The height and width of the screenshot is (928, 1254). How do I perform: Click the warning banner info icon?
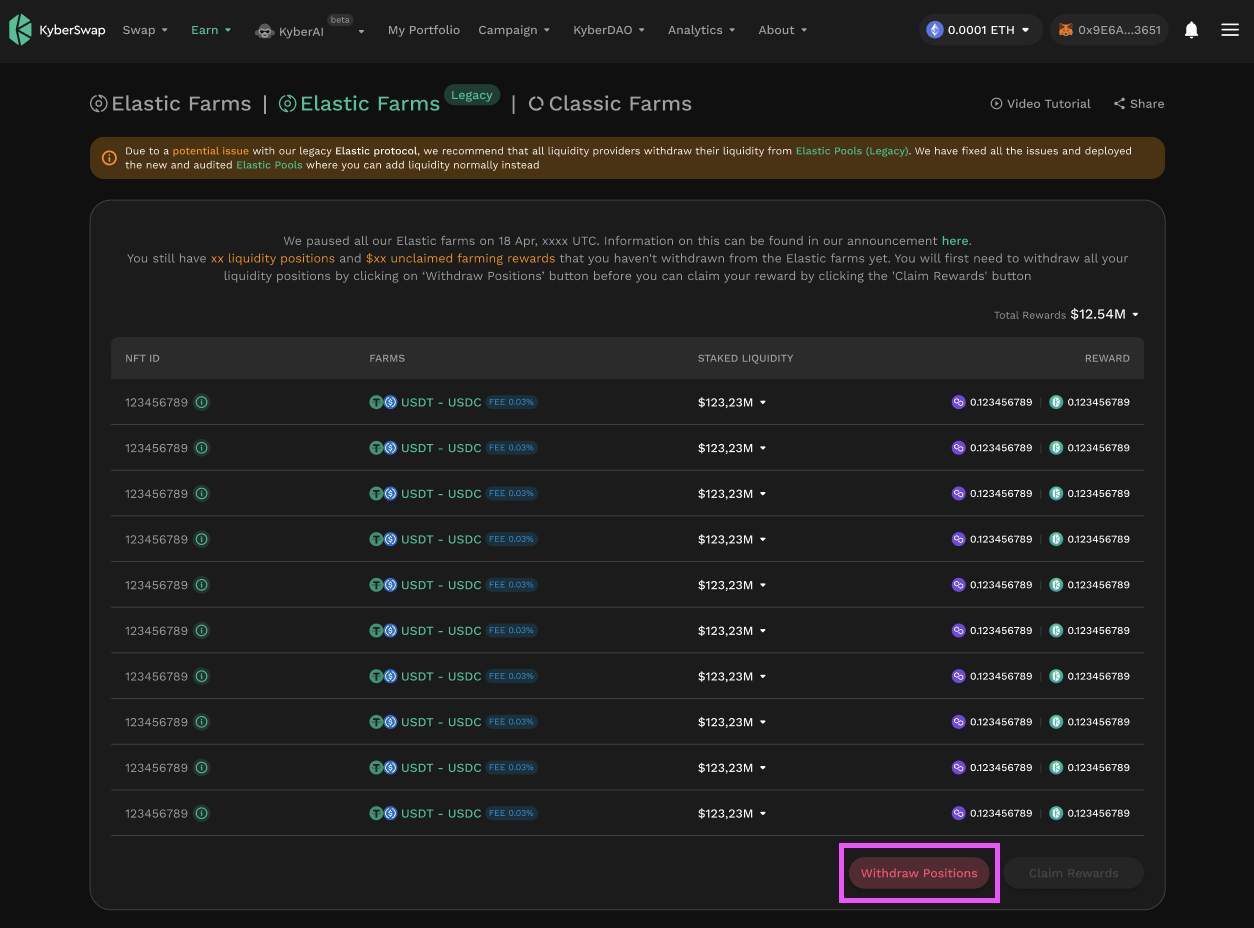pyautogui.click(x=109, y=158)
